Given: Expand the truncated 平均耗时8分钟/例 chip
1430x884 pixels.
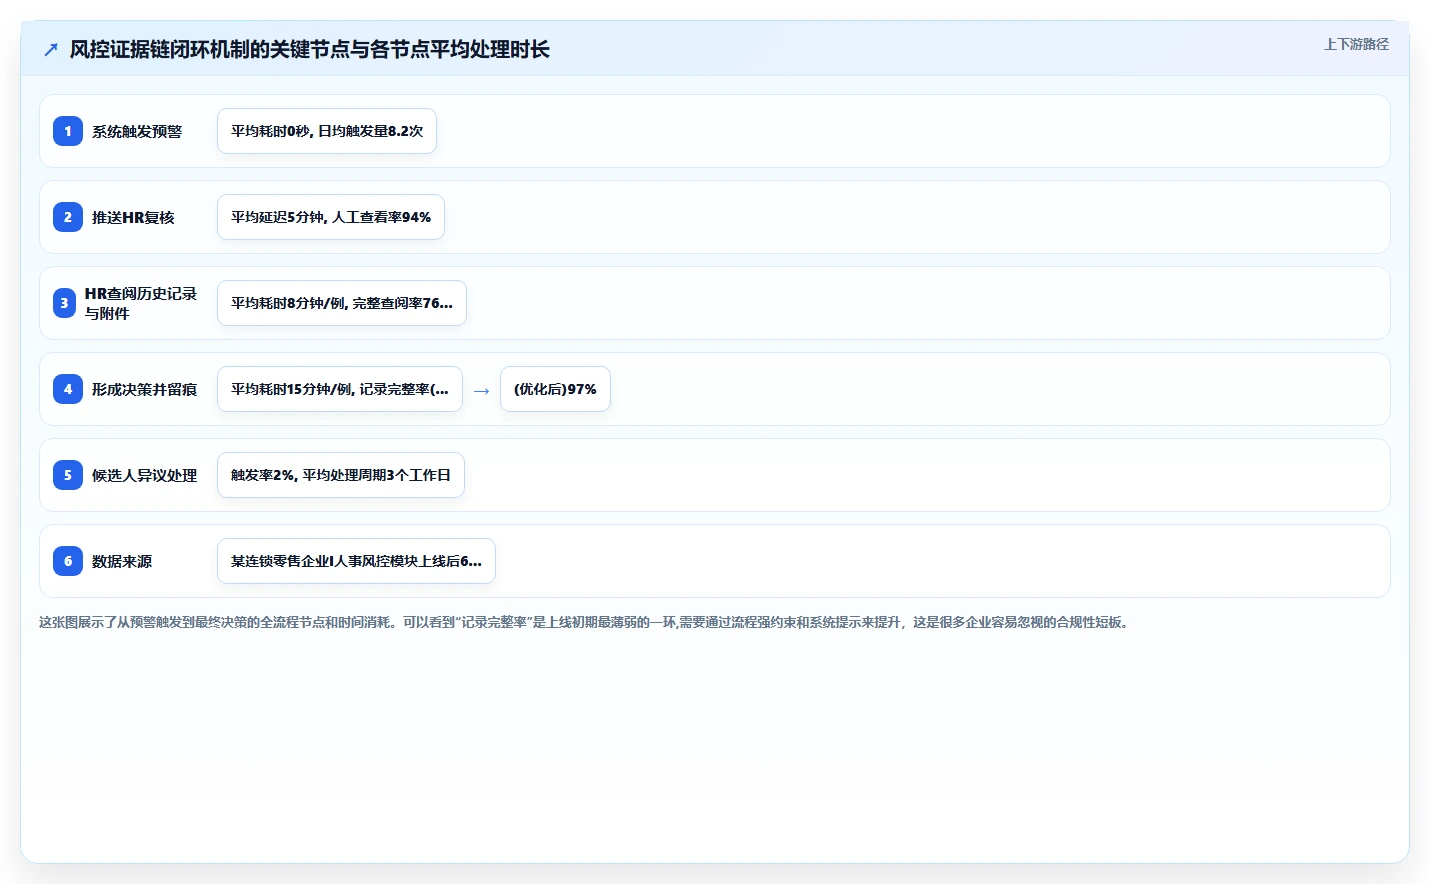Looking at the screenshot, I should (342, 303).
